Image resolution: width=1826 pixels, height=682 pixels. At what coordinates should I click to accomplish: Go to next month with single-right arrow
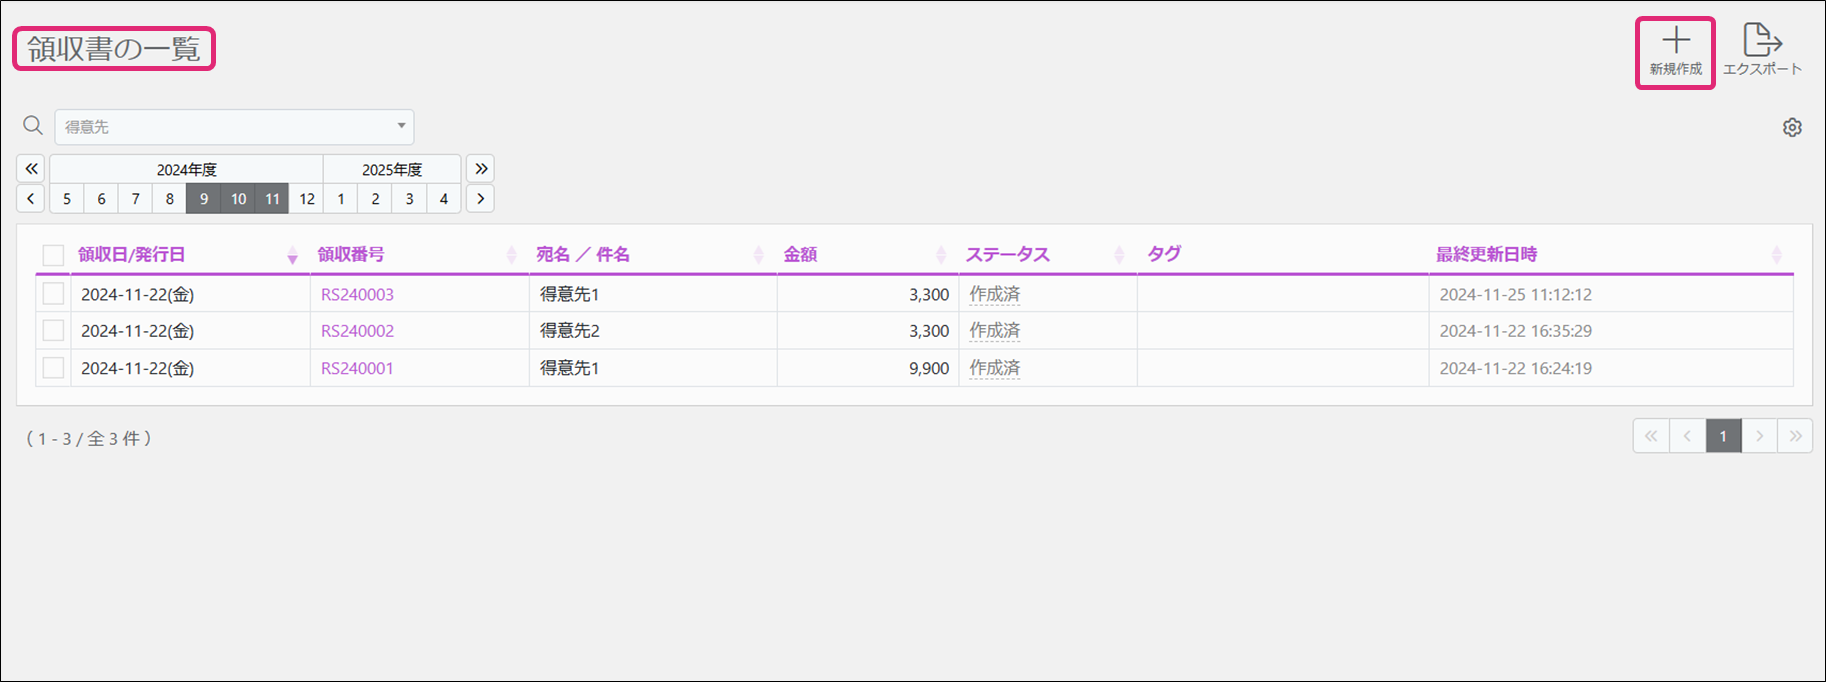pos(481,199)
